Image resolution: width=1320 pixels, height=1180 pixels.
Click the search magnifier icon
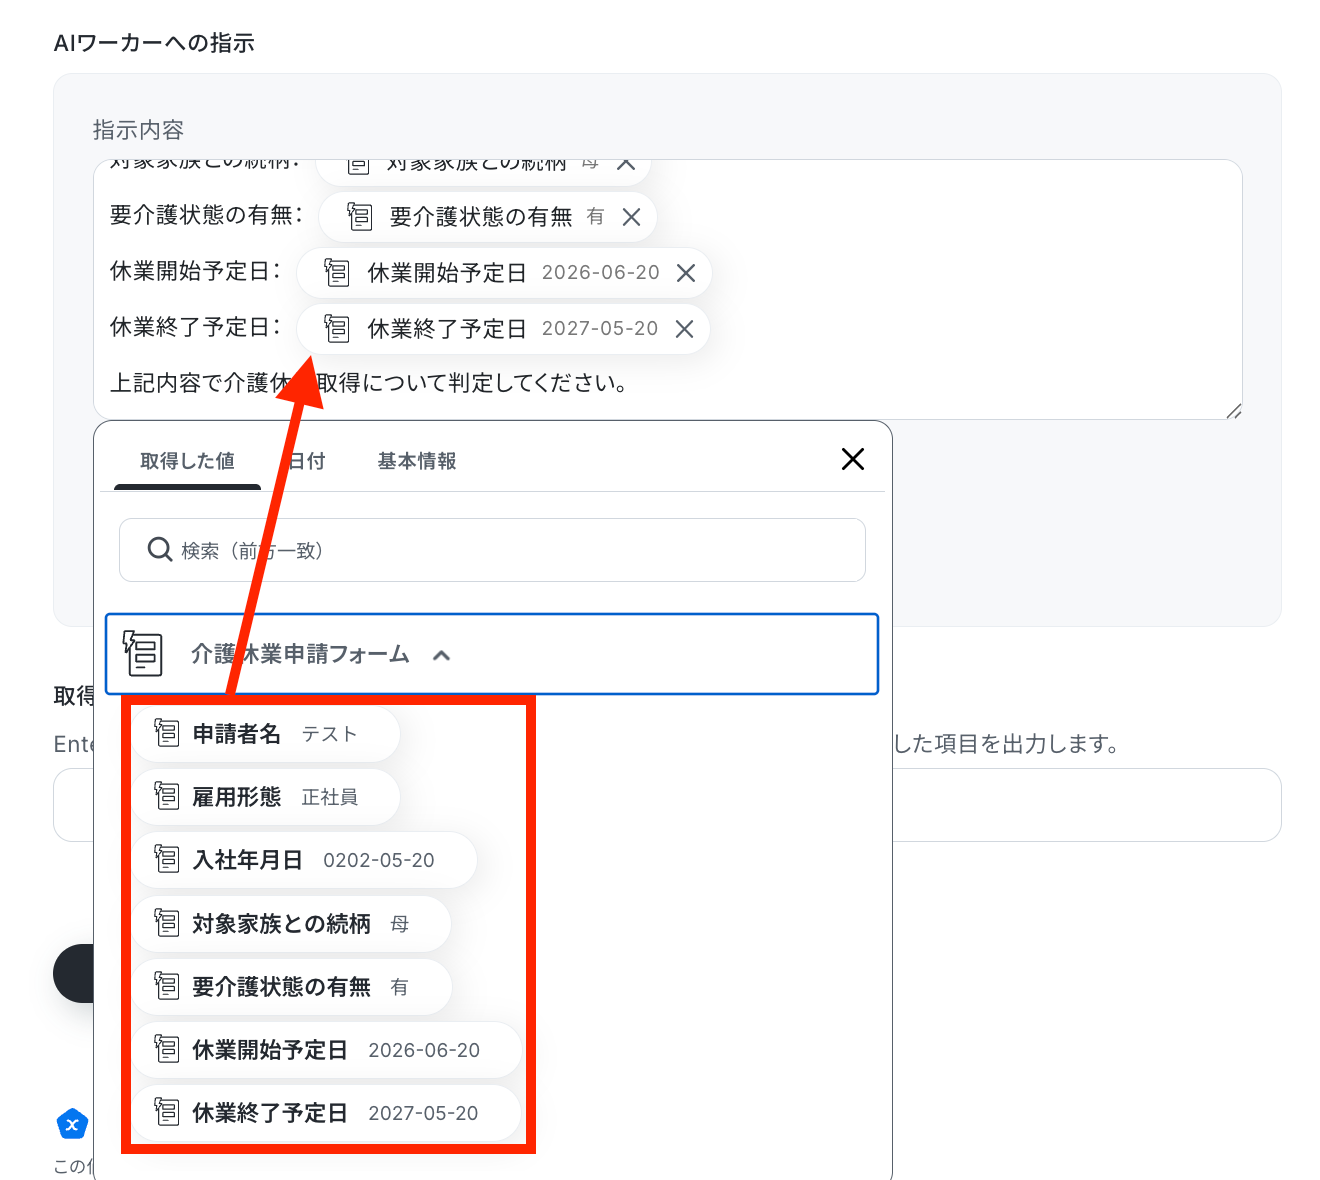pos(160,549)
